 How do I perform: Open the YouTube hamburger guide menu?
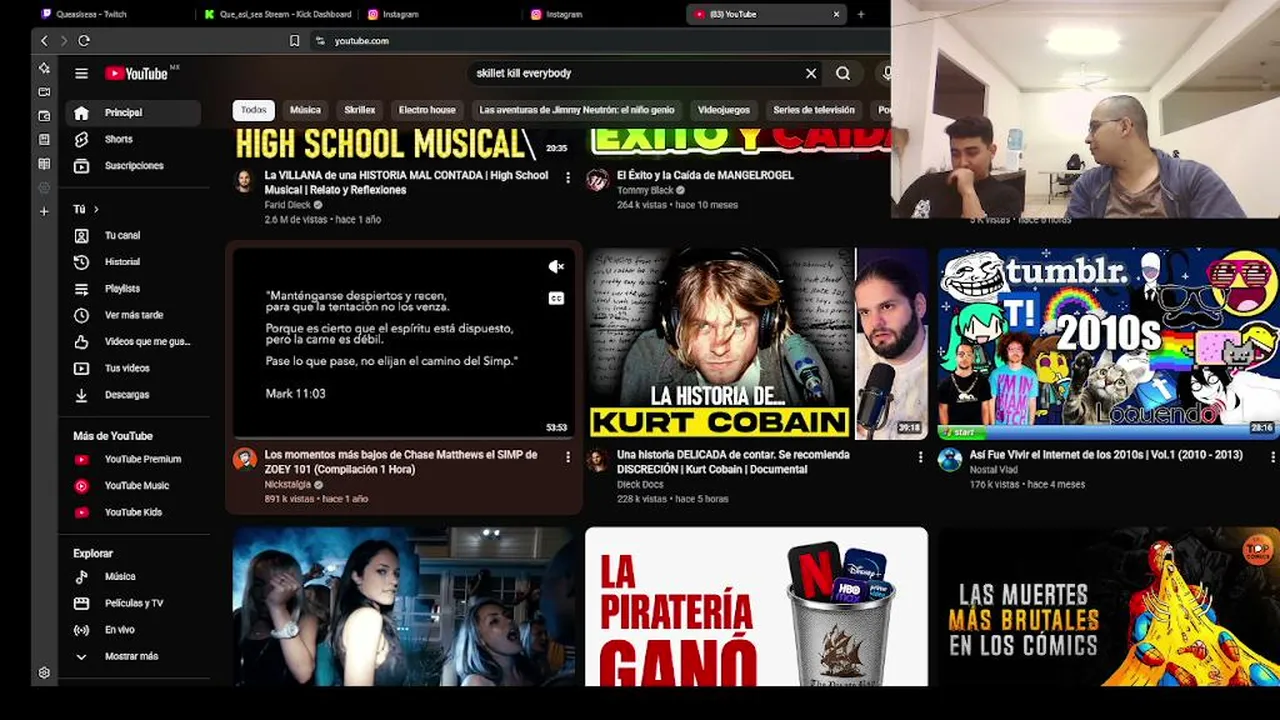click(82, 73)
